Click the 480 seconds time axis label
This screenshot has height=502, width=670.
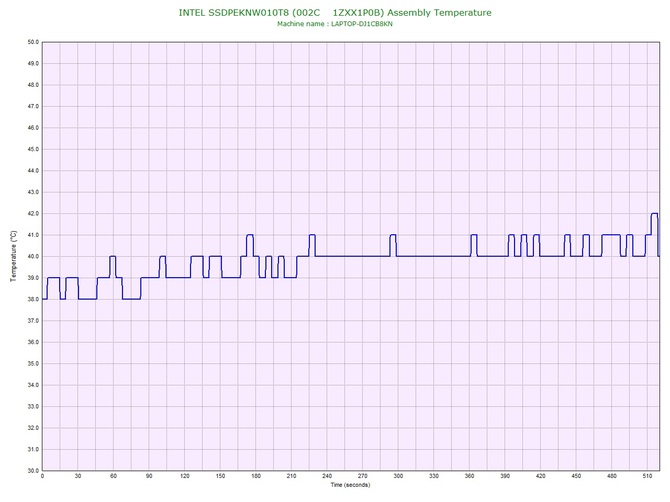[x=612, y=476]
